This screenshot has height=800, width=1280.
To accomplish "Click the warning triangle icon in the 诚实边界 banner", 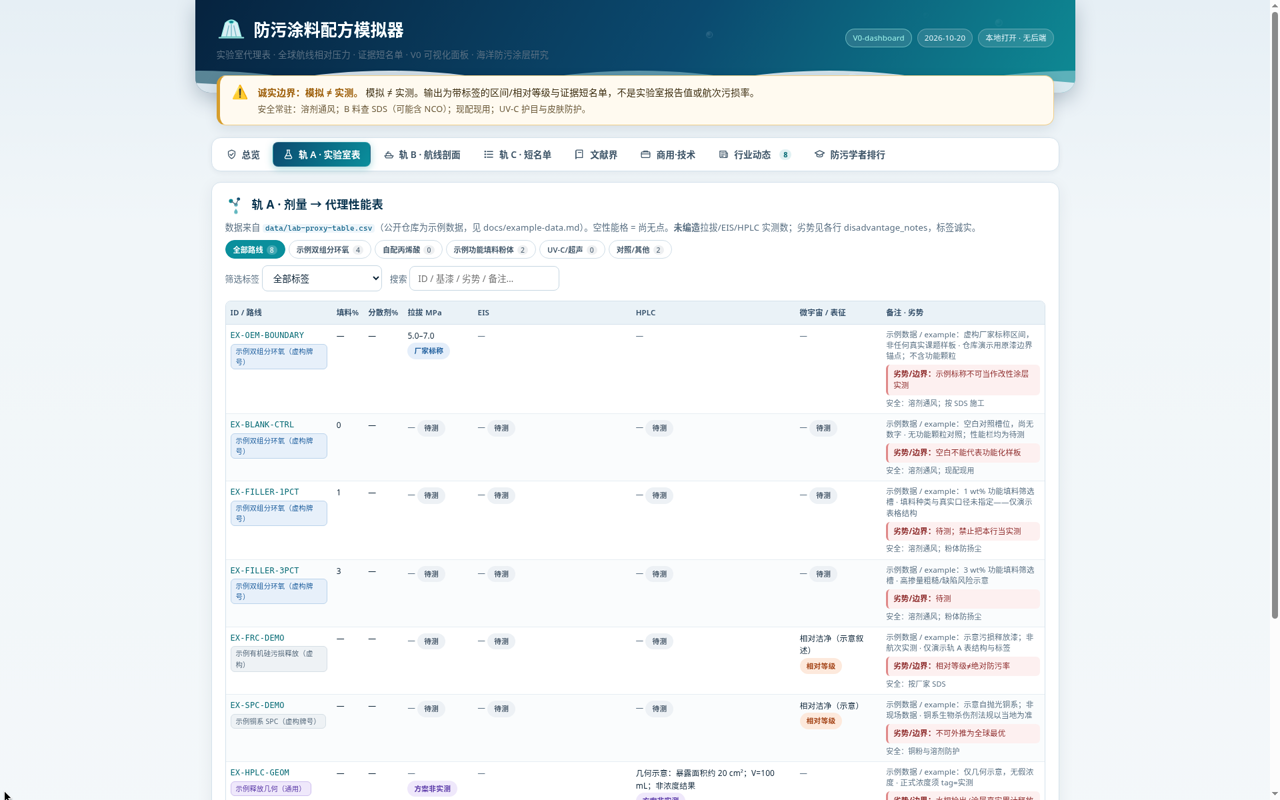I will pyautogui.click(x=240, y=93).
